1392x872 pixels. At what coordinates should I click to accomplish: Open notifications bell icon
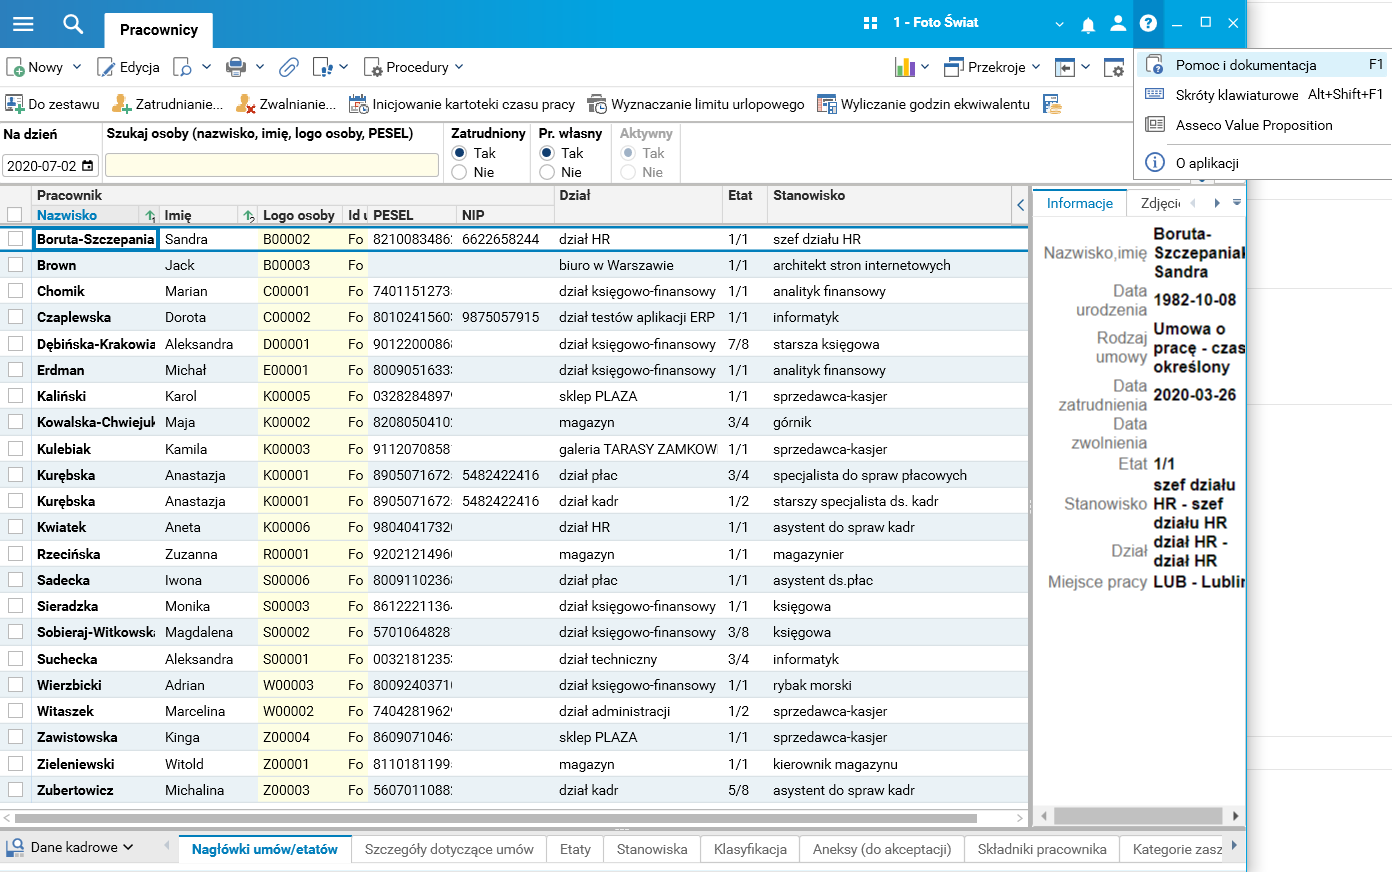pos(1088,24)
